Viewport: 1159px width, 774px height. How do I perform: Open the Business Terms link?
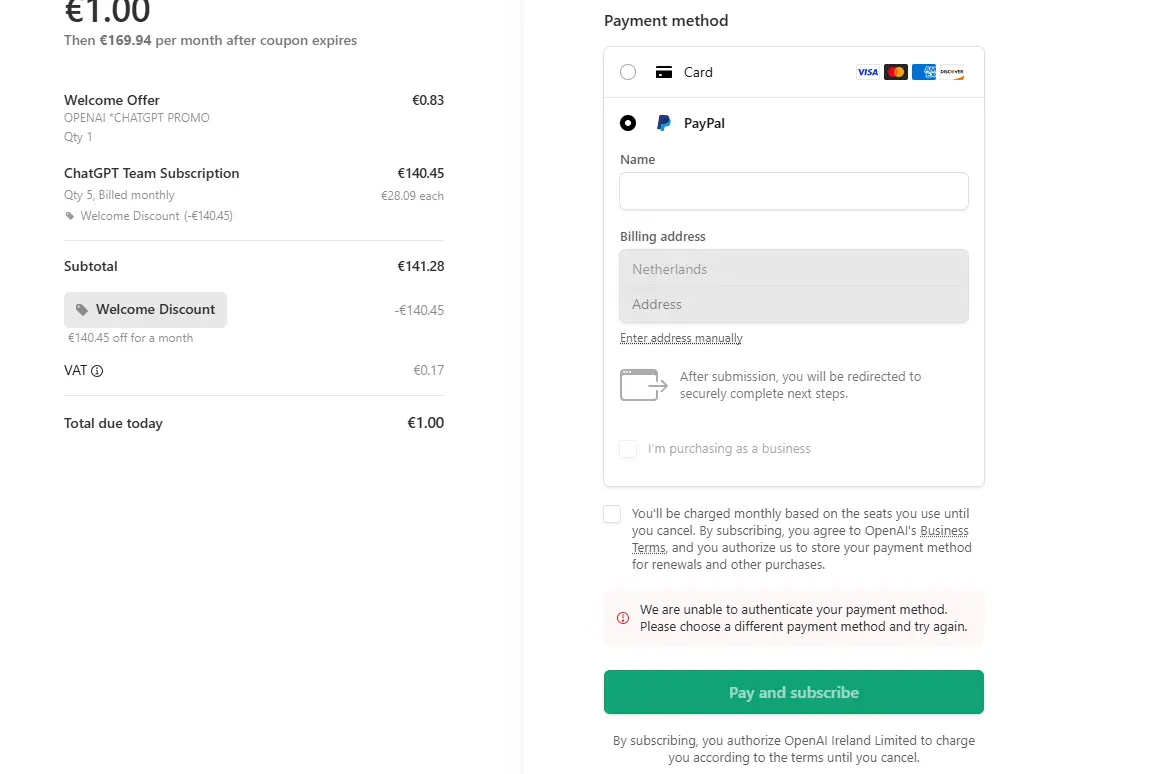coord(800,539)
